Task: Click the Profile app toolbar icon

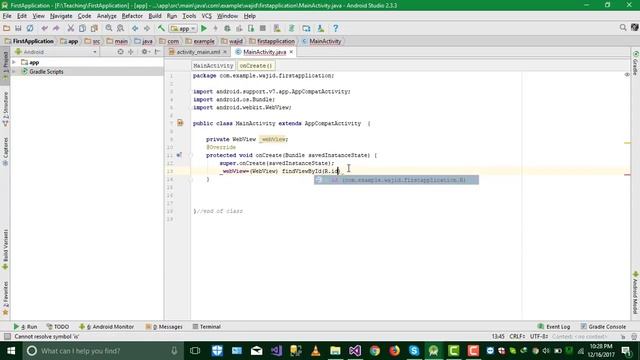Action: [239, 28]
